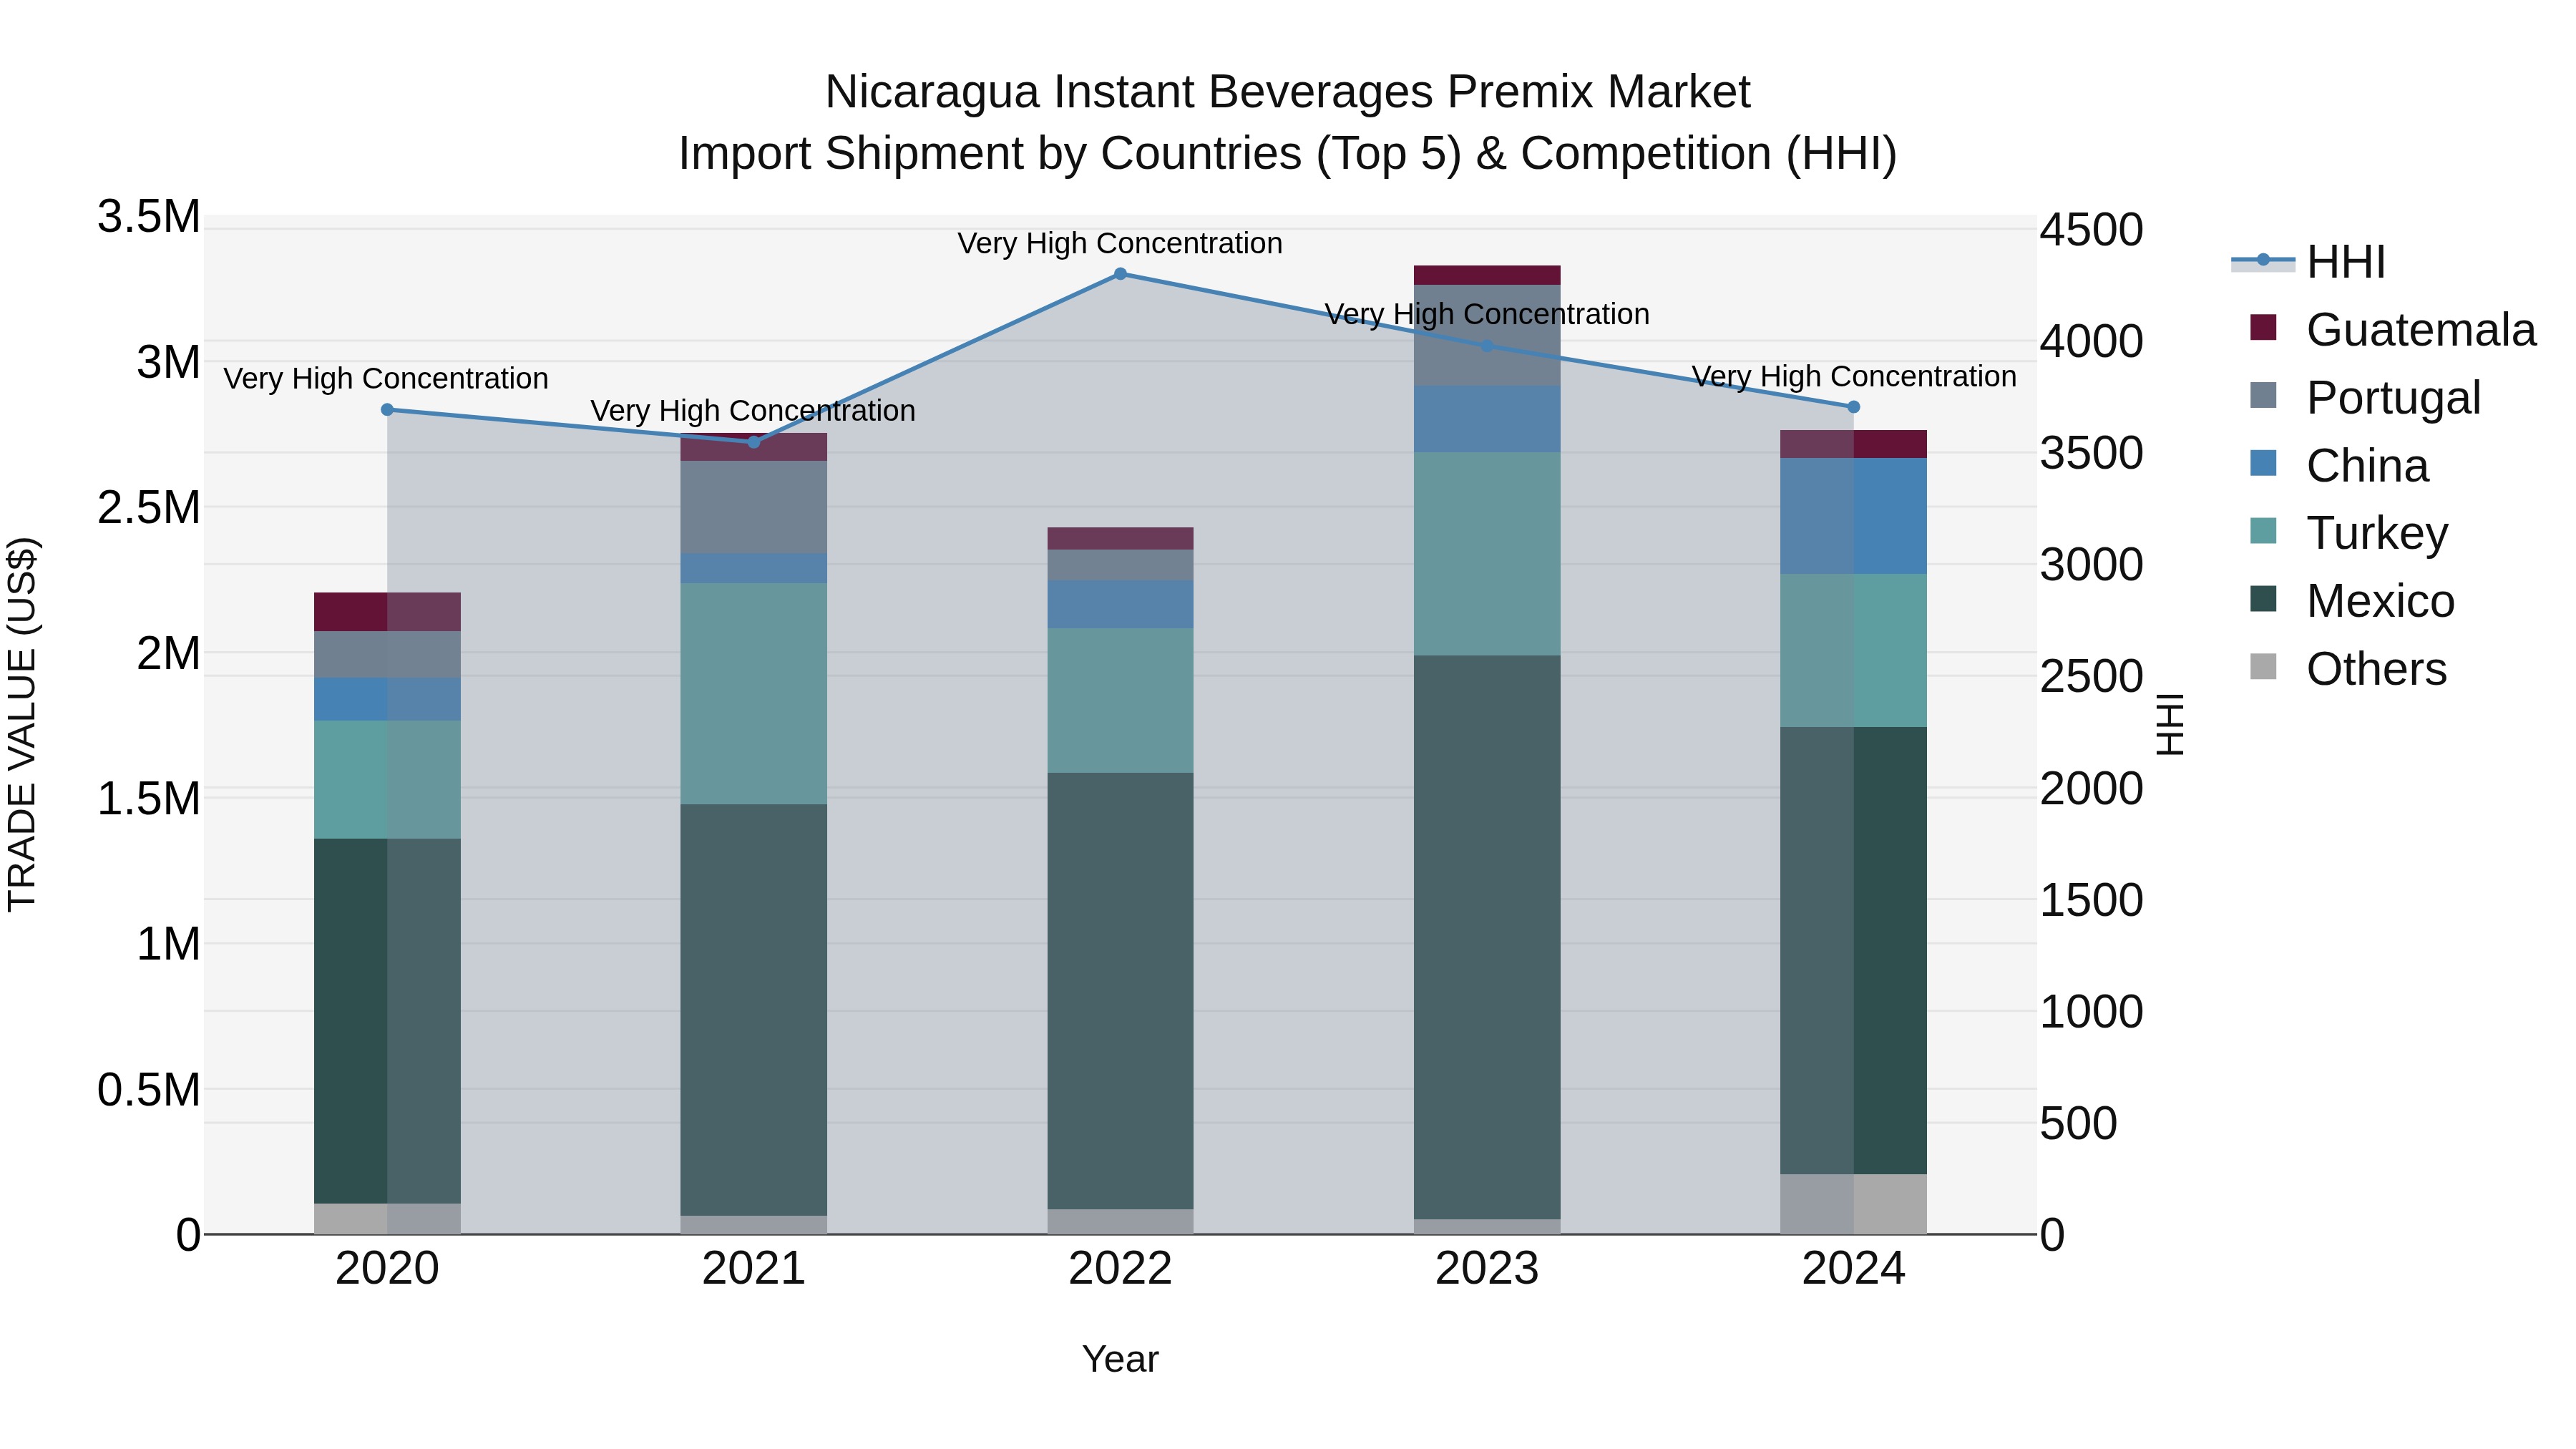Click the '1.5M' left axis tick
Image resolution: width=2576 pixels, height=1449 pixels.
click(149, 799)
